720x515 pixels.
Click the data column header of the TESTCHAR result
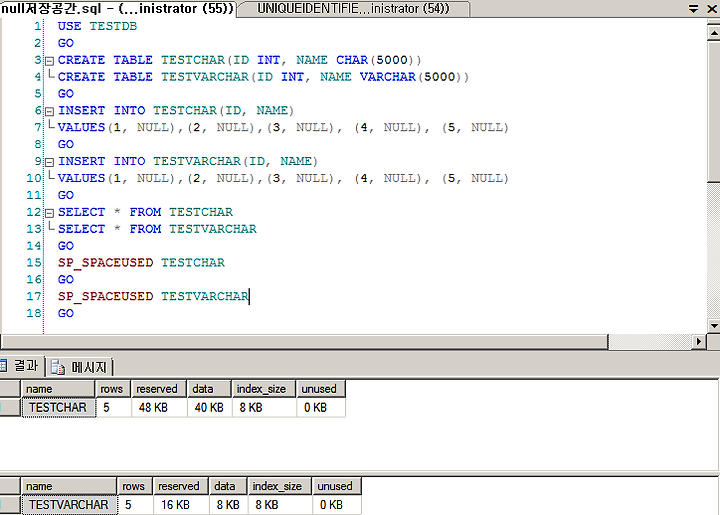209,389
